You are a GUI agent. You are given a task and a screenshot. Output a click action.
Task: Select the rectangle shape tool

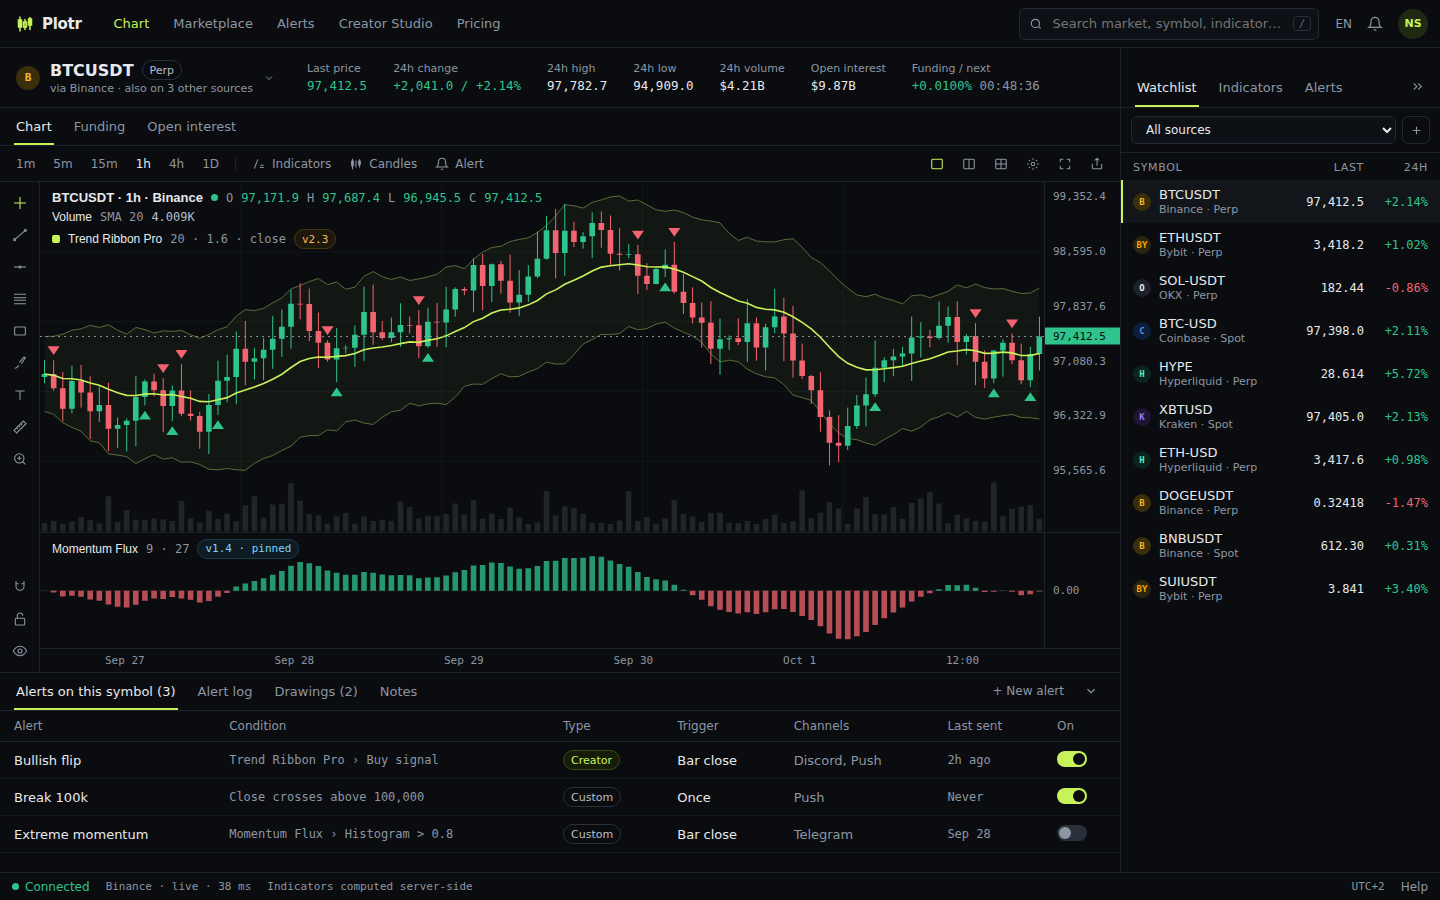[x=20, y=331]
